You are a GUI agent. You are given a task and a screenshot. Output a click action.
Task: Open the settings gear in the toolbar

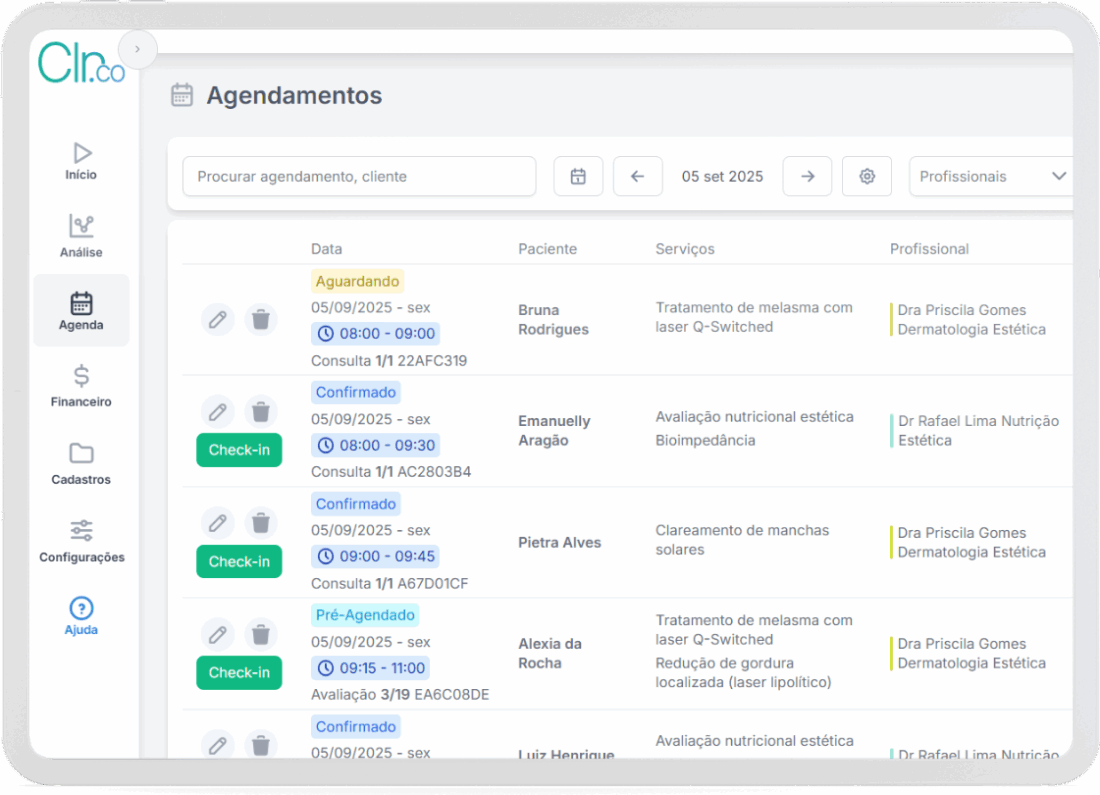pyautogui.click(x=867, y=176)
